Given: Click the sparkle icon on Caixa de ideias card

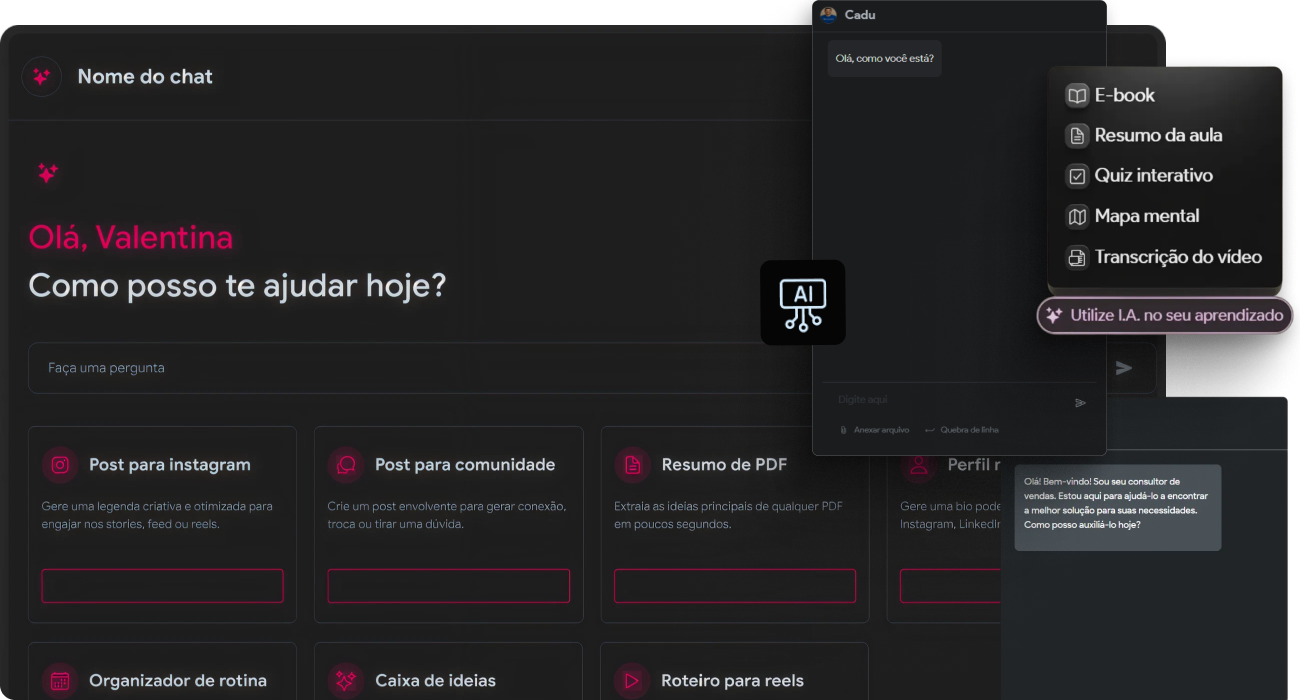Looking at the screenshot, I should pos(346,681).
